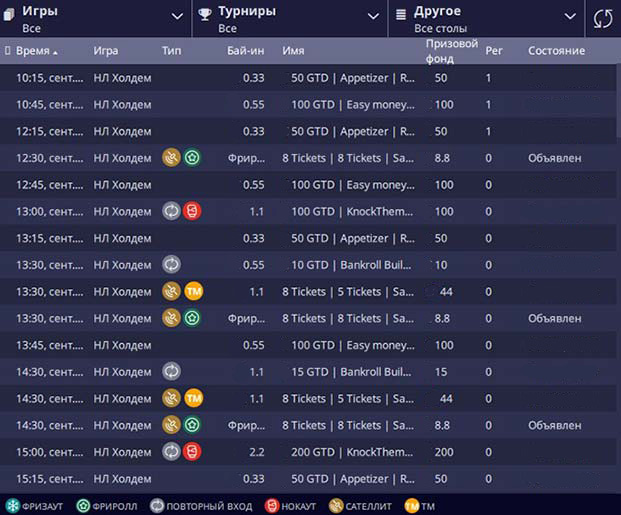Click the Повторный вход legend icon
The image size is (621, 515).
click(157, 506)
